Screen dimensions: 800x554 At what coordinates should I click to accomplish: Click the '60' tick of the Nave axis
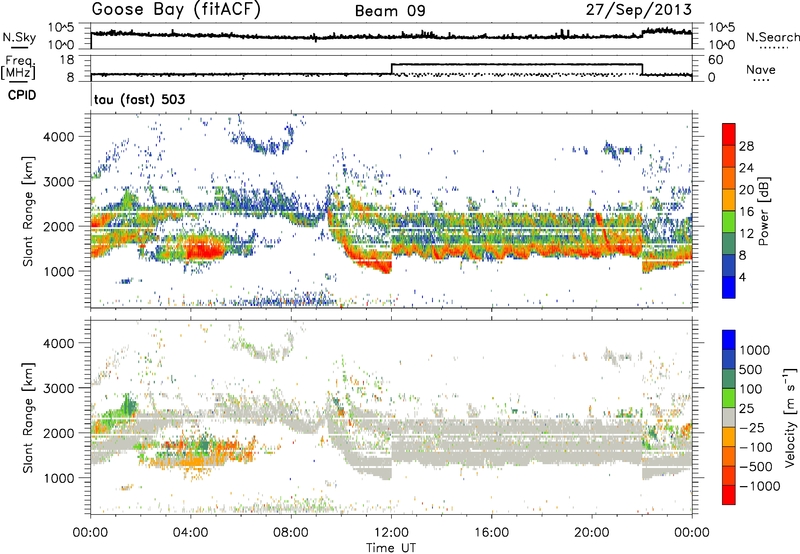[x=716, y=60]
